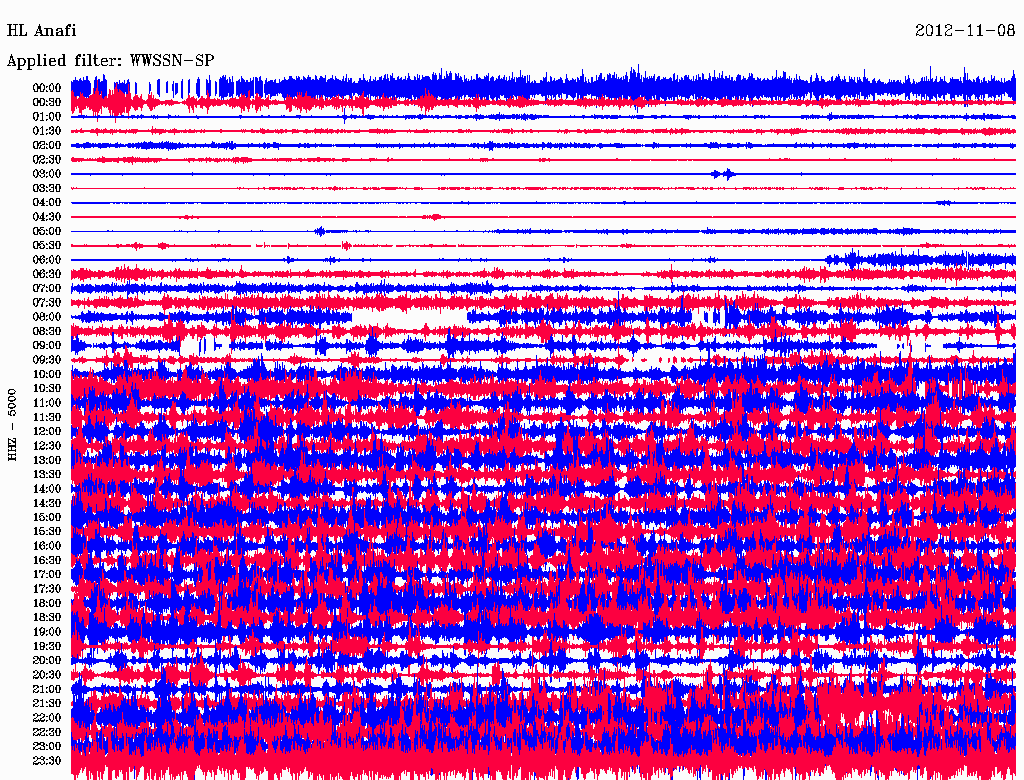
Task: Select the 23:00 time label
Action: click(46, 747)
